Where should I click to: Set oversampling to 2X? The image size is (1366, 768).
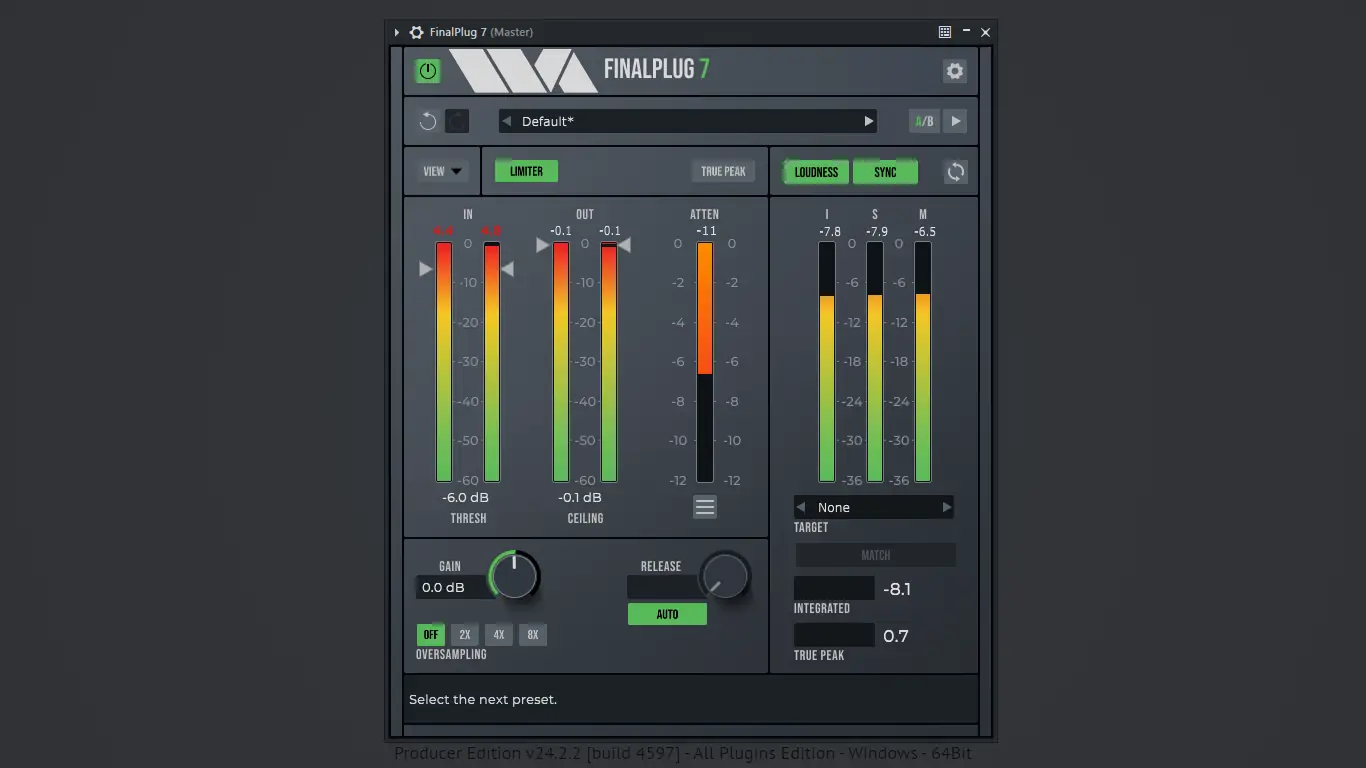coord(465,634)
